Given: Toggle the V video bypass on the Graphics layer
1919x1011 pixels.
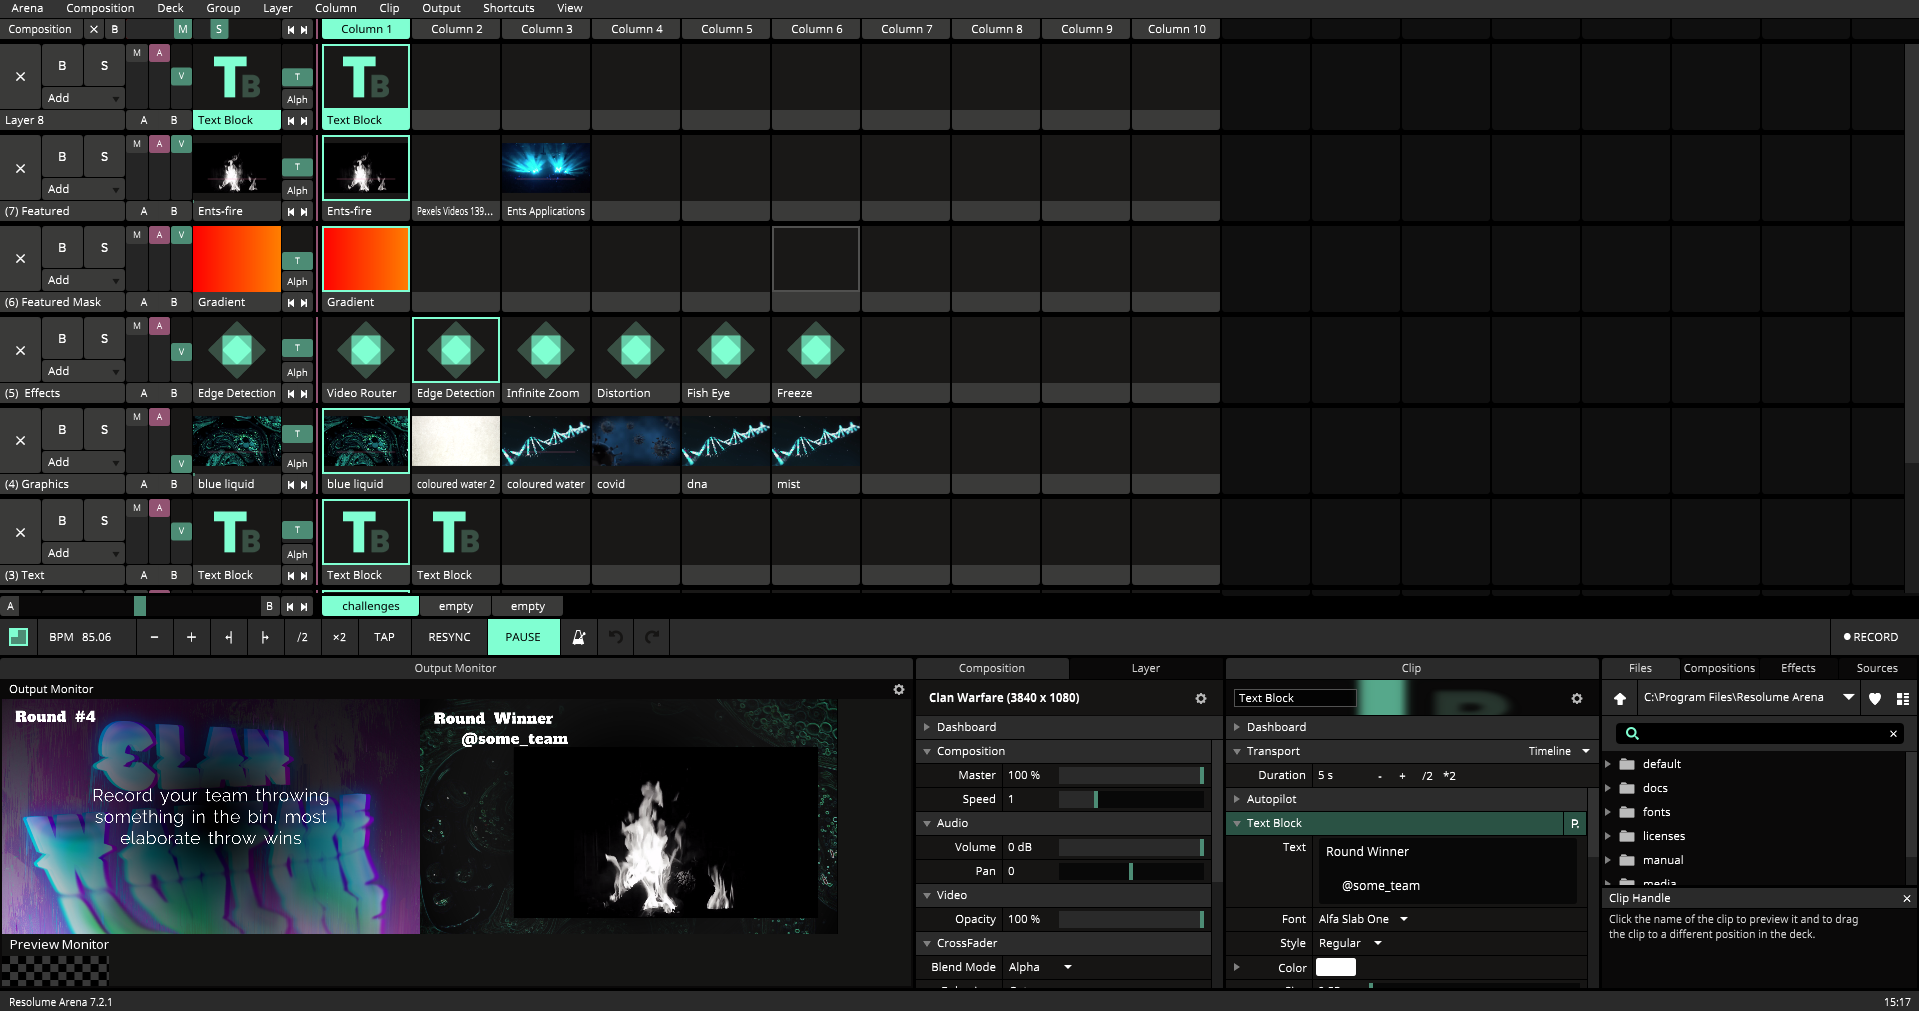Looking at the screenshot, I should click(181, 463).
